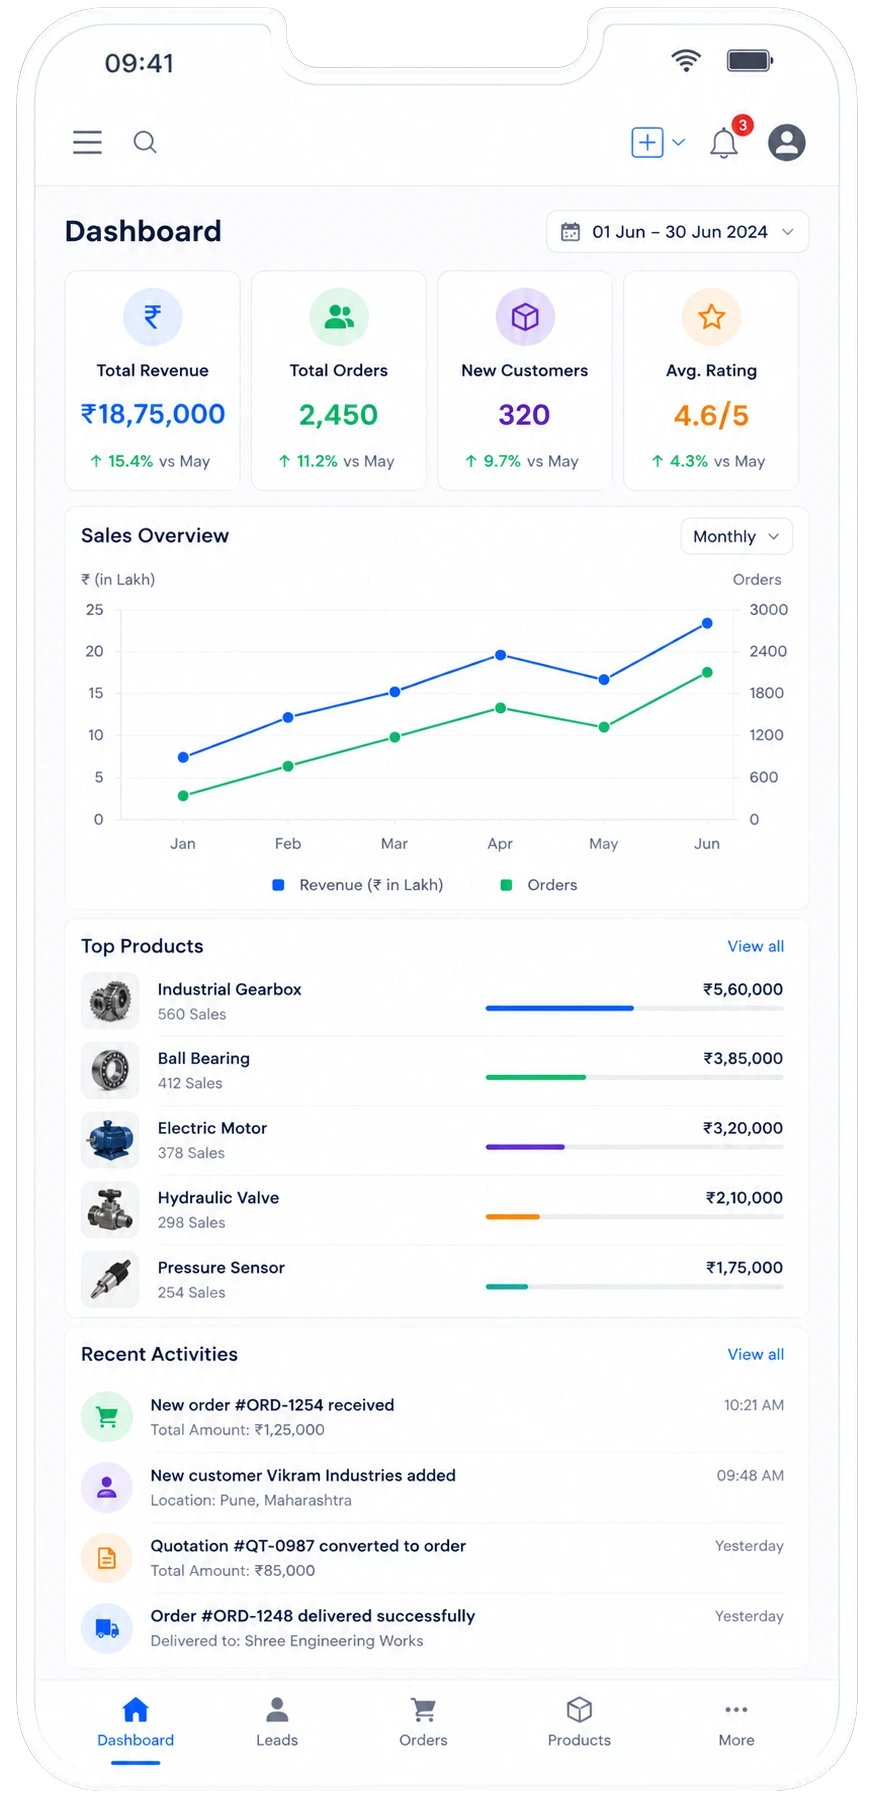
Task: Click the green Ball Bearing sales bar
Action: point(536,1077)
